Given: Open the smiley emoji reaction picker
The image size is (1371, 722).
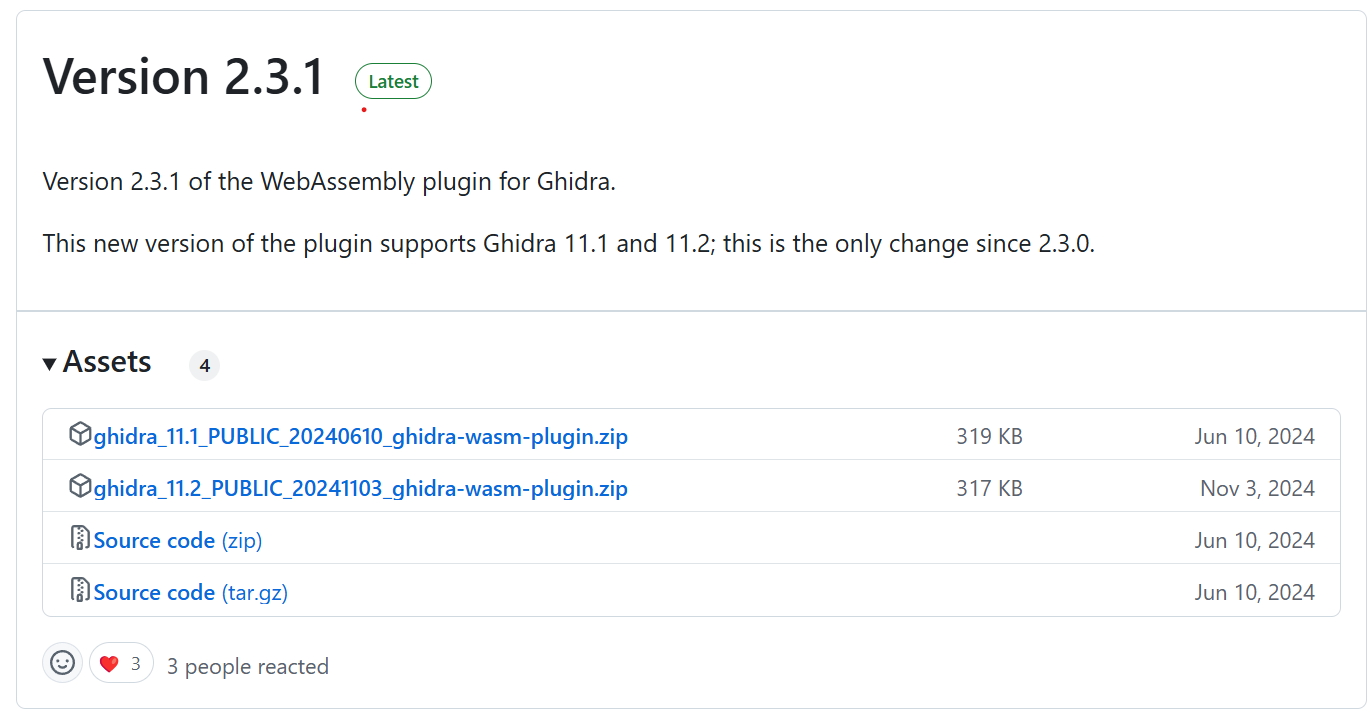Looking at the screenshot, I should pos(63,663).
